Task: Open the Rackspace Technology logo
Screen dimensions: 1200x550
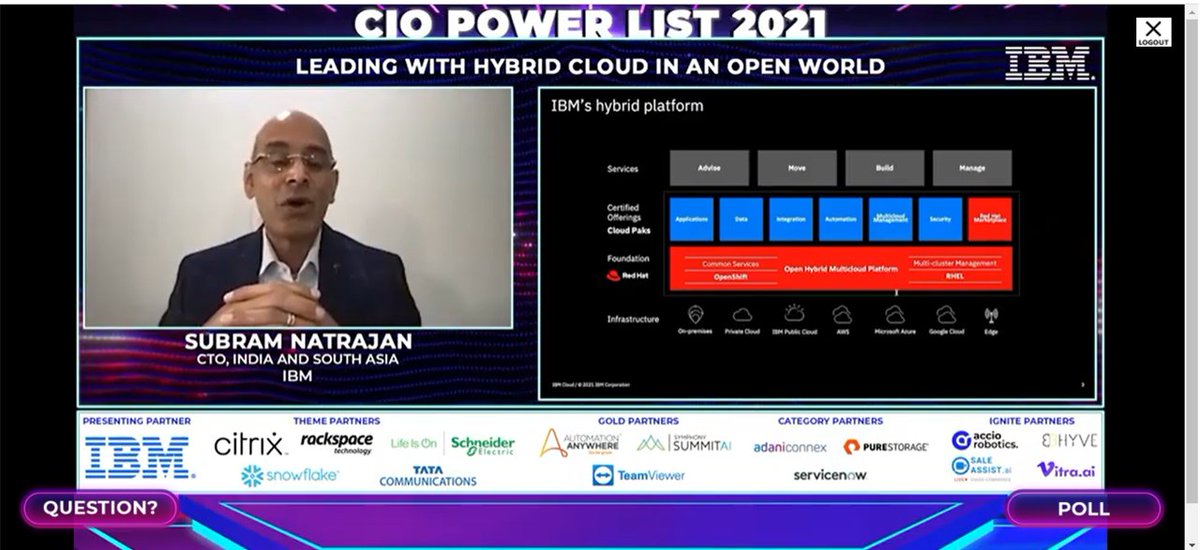Action: point(336,443)
